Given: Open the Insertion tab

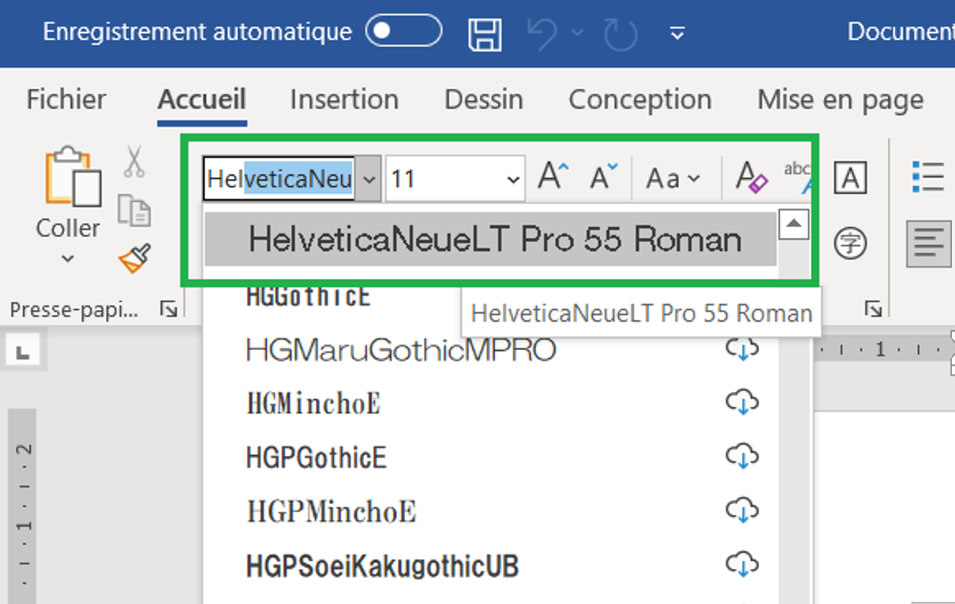Looking at the screenshot, I should [344, 100].
